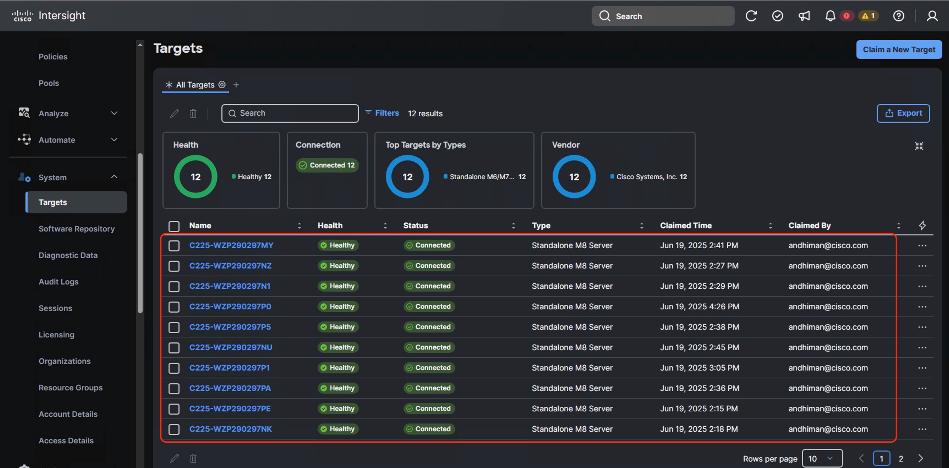Click the delete trash icon above table

(193, 114)
